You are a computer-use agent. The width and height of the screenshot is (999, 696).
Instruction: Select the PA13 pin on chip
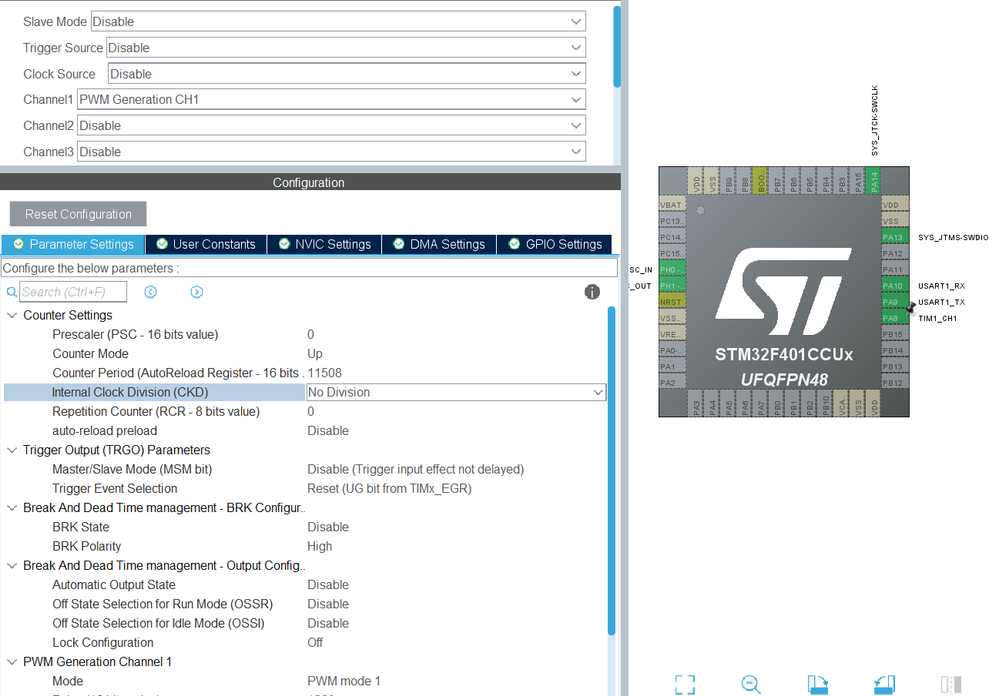pyautogui.click(x=895, y=237)
